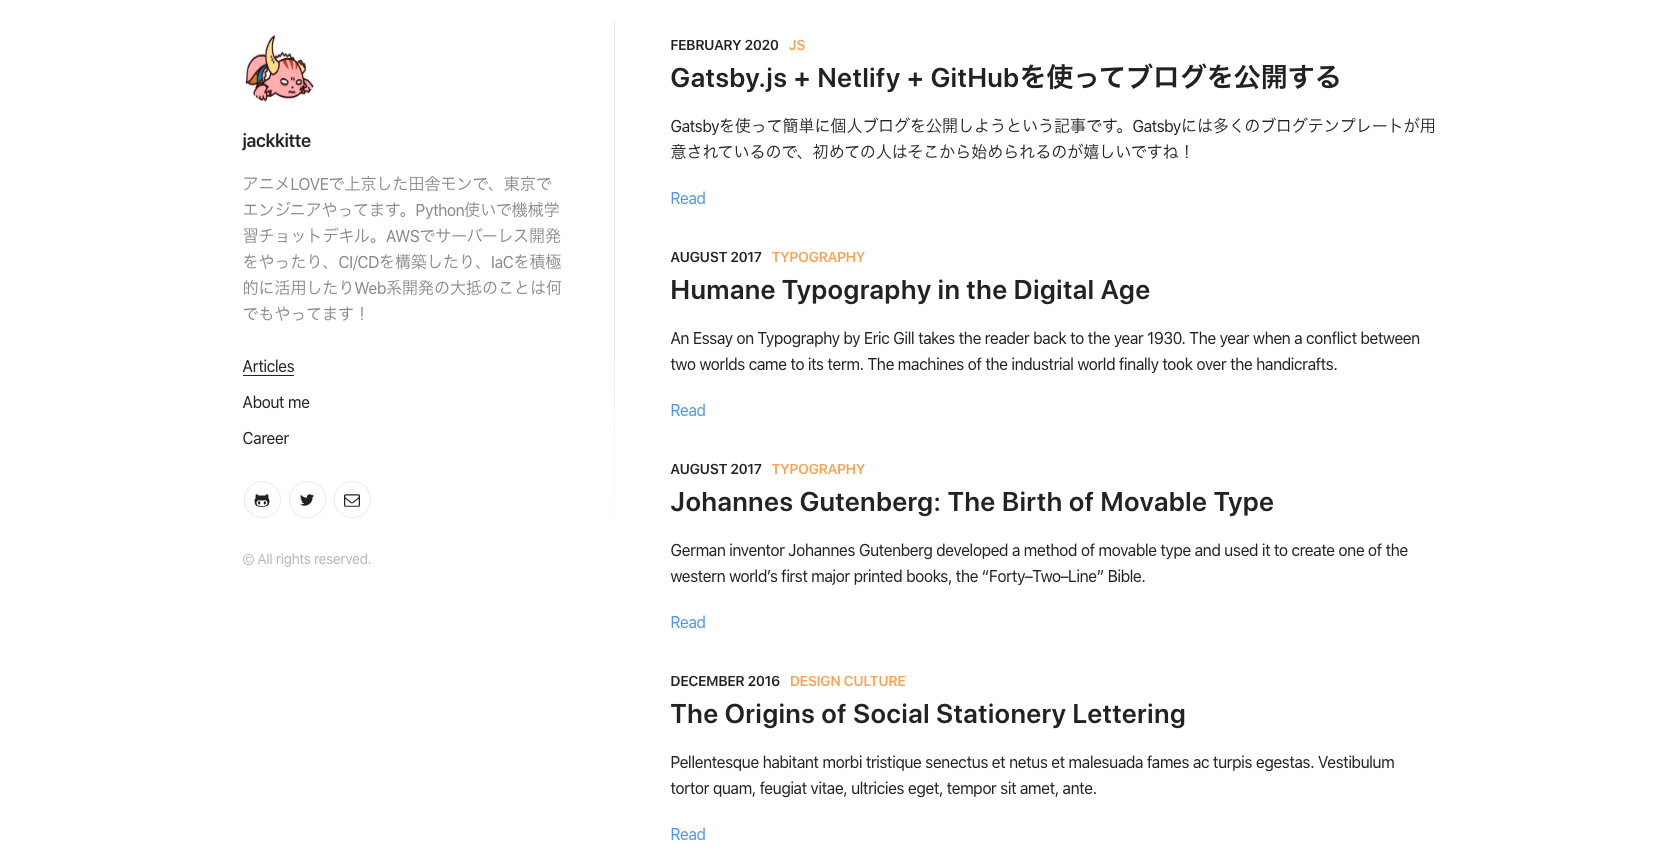Viewport: 1659px width, 855px height.
Task: Go to the Articles menu item
Action: (x=268, y=367)
